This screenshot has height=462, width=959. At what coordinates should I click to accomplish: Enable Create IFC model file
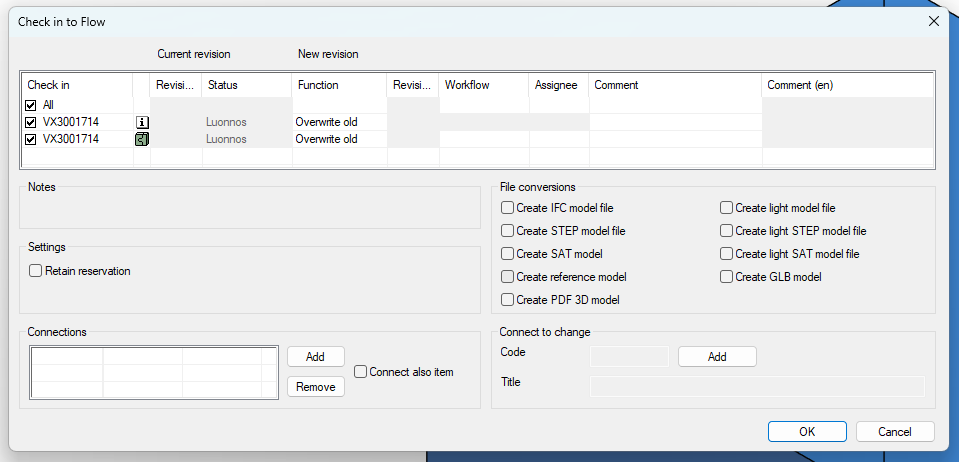[x=508, y=208]
